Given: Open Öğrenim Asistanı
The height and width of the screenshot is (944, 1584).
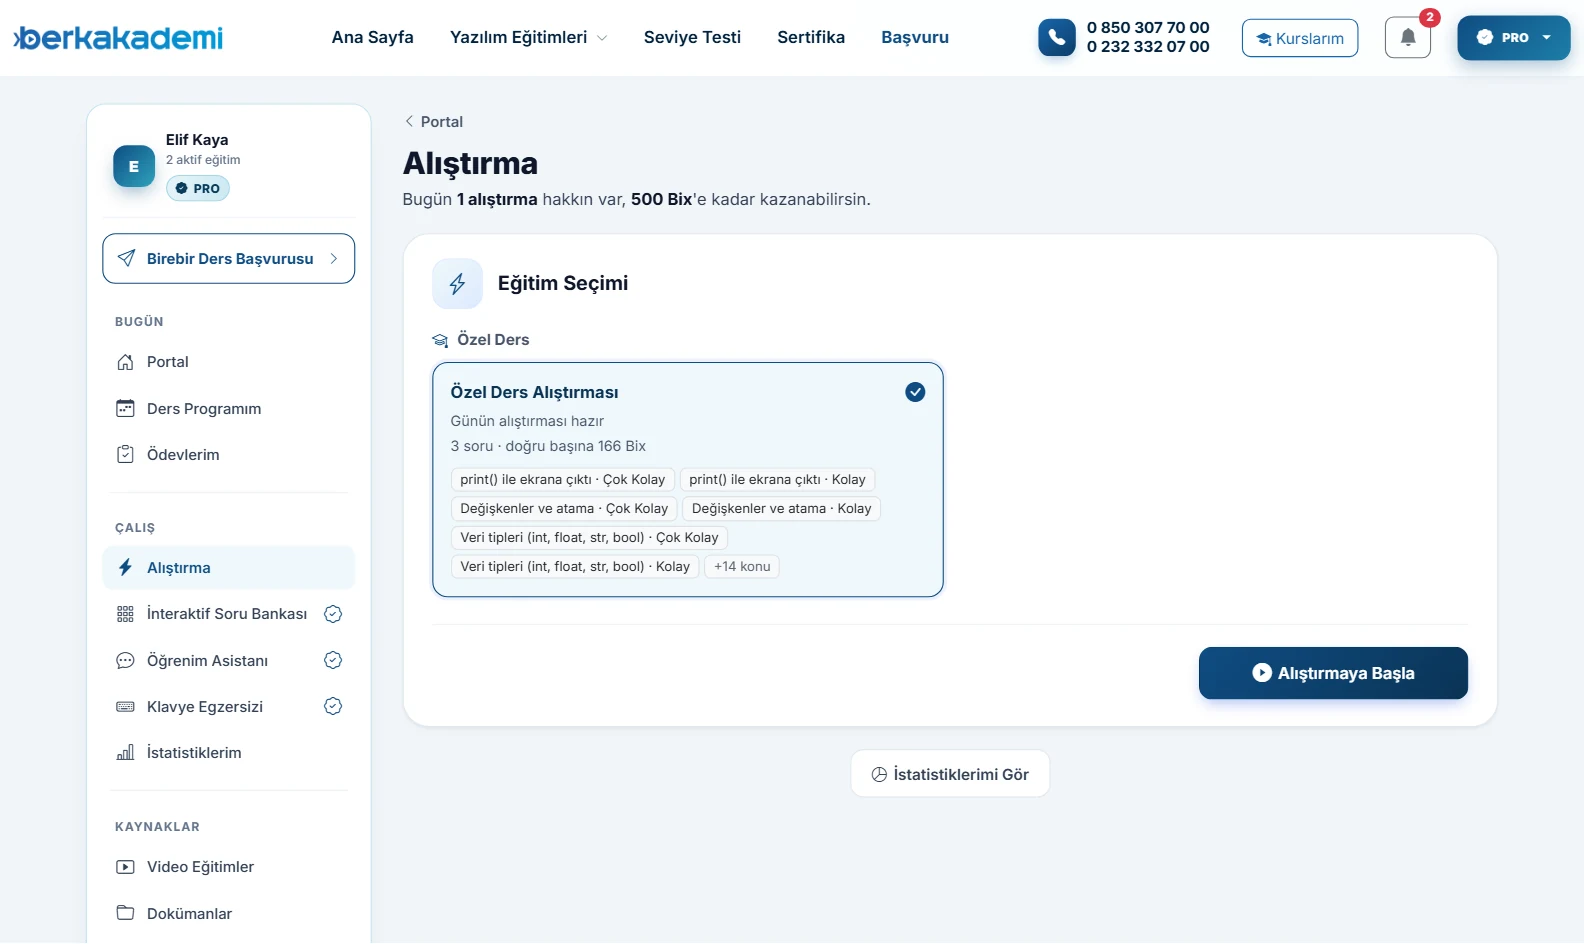Looking at the screenshot, I should pyautogui.click(x=229, y=660).
